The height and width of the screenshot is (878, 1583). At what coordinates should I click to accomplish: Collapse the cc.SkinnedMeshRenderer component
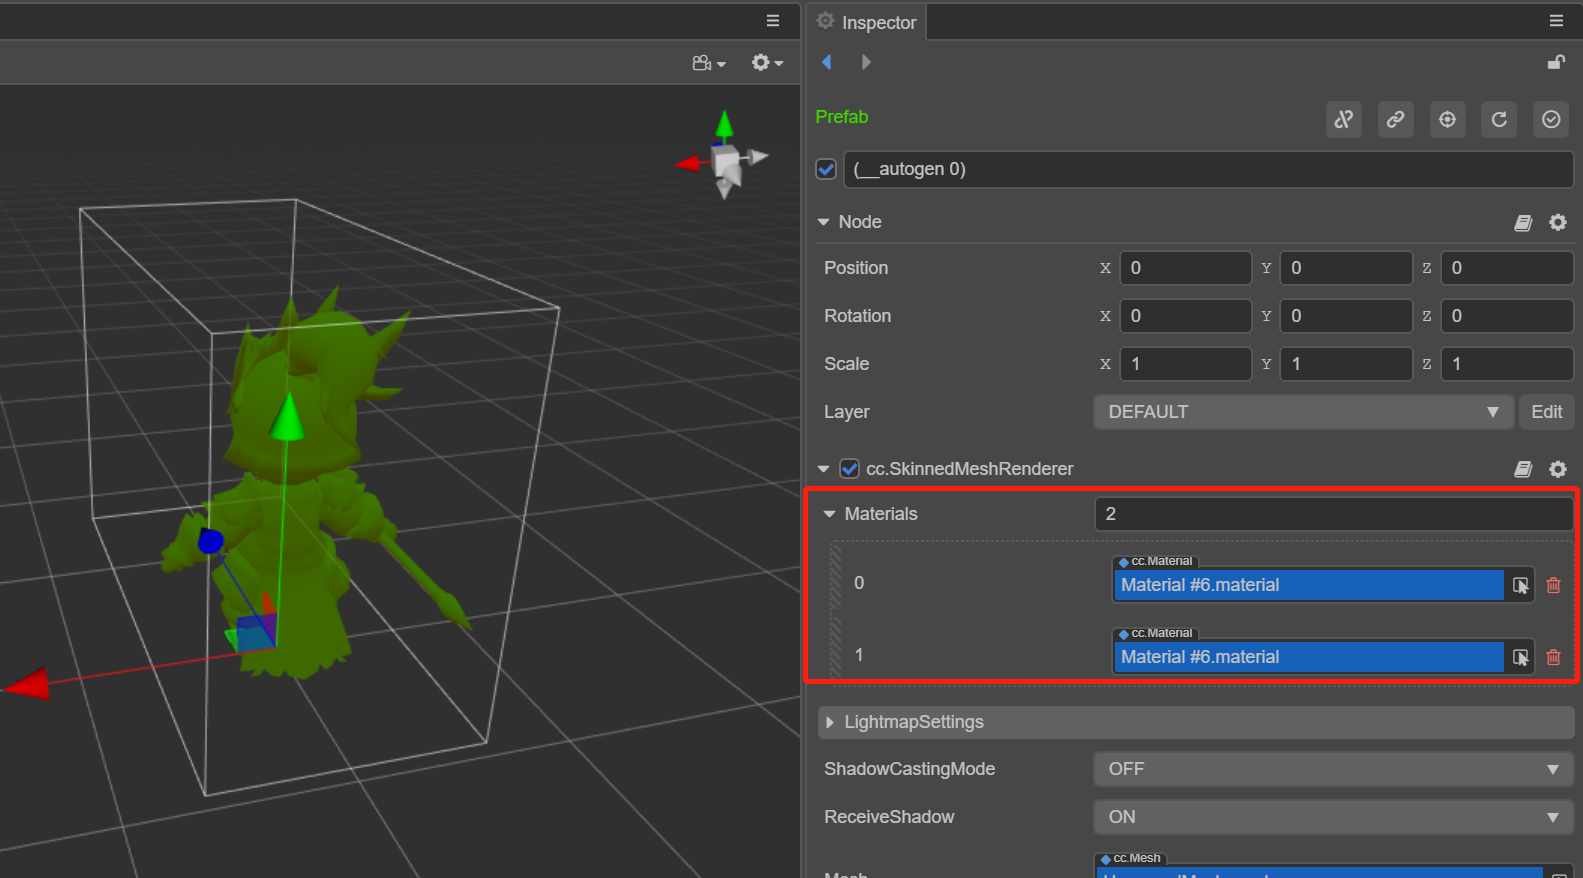coord(824,469)
